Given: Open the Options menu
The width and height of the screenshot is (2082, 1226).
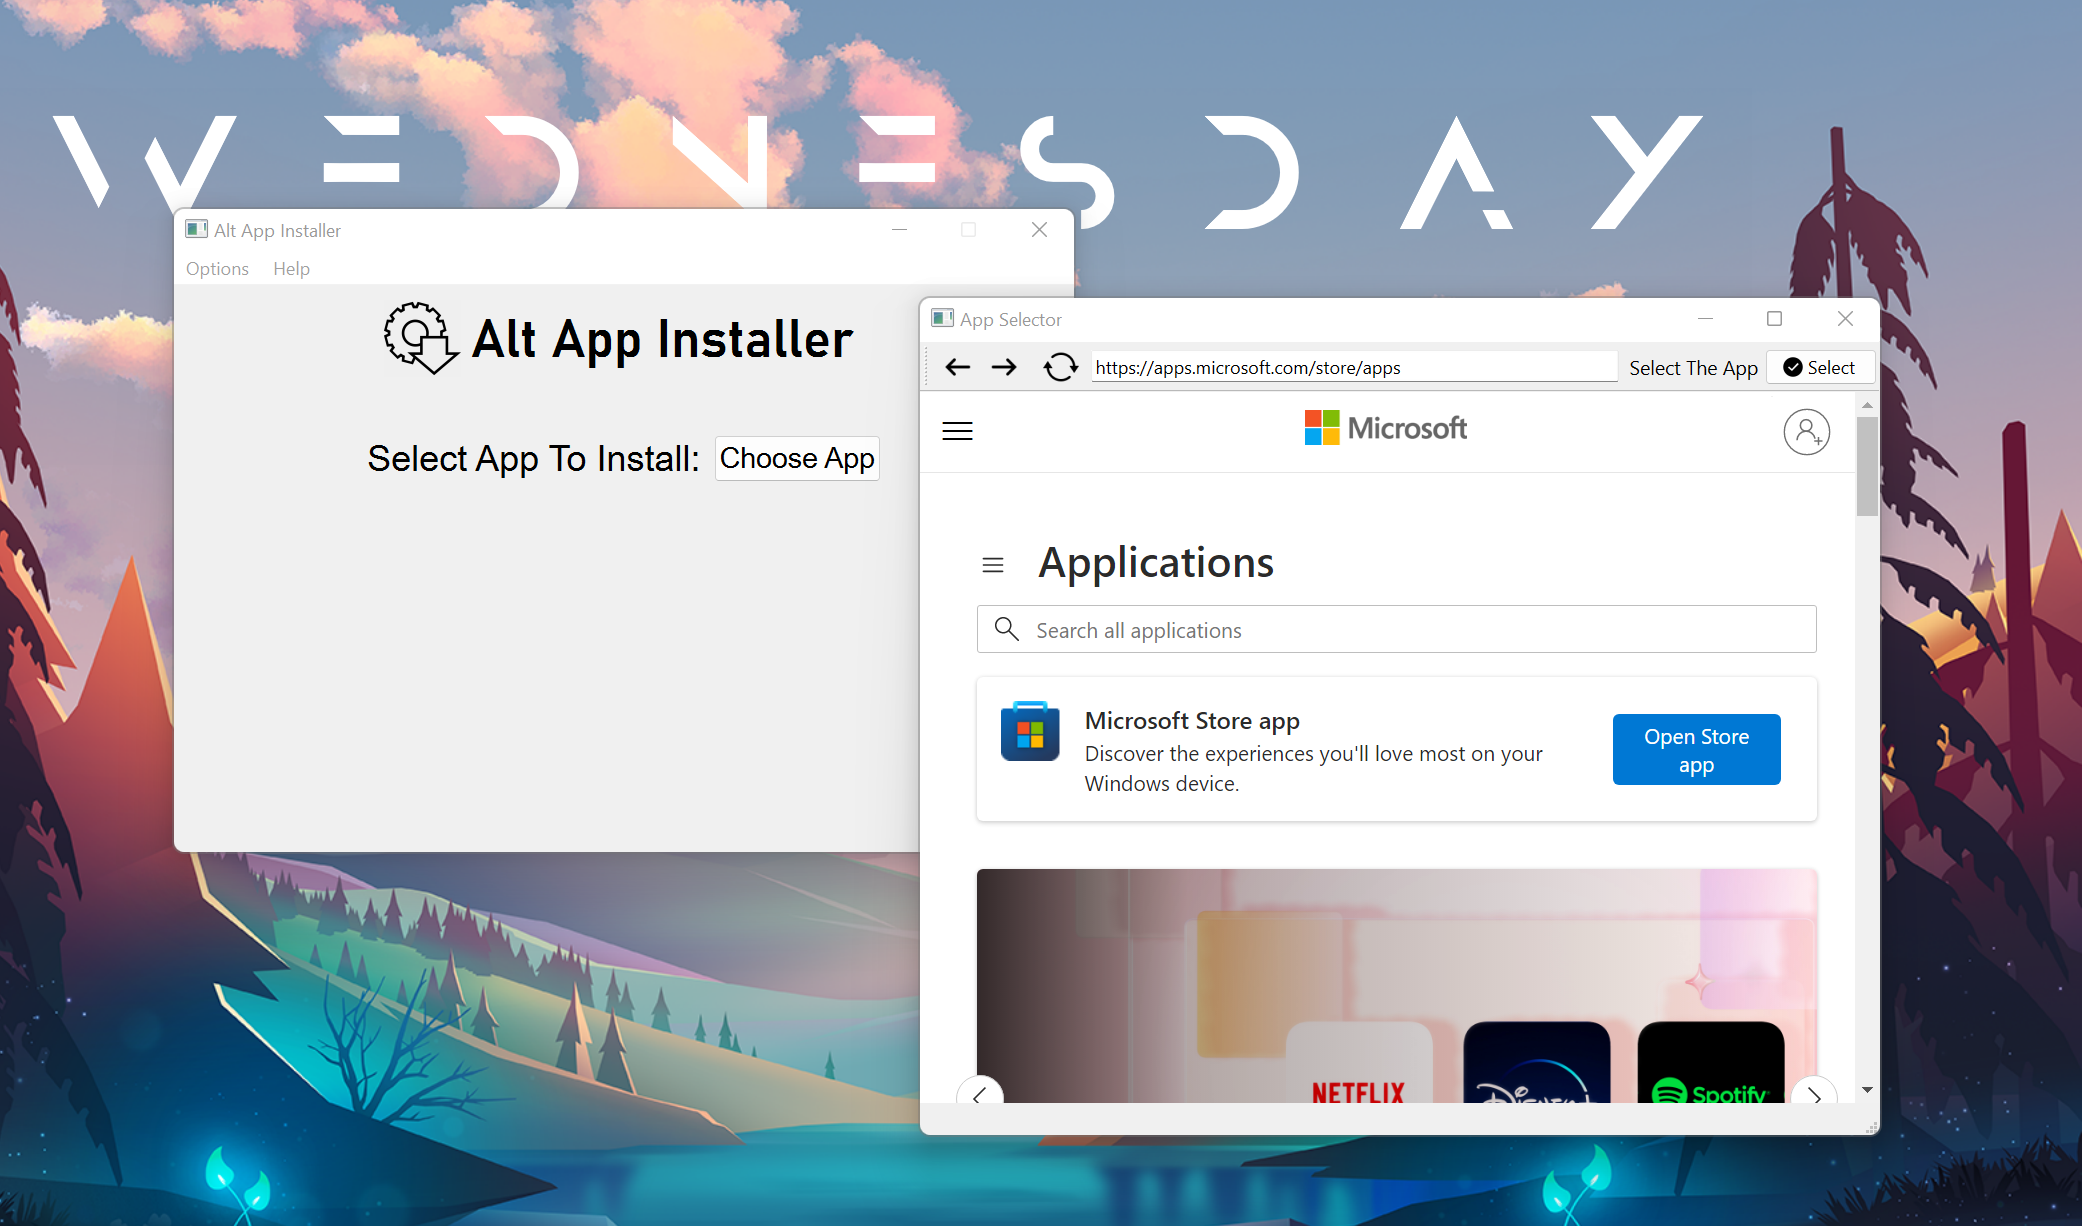Looking at the screenshot, I should [217, 268].
